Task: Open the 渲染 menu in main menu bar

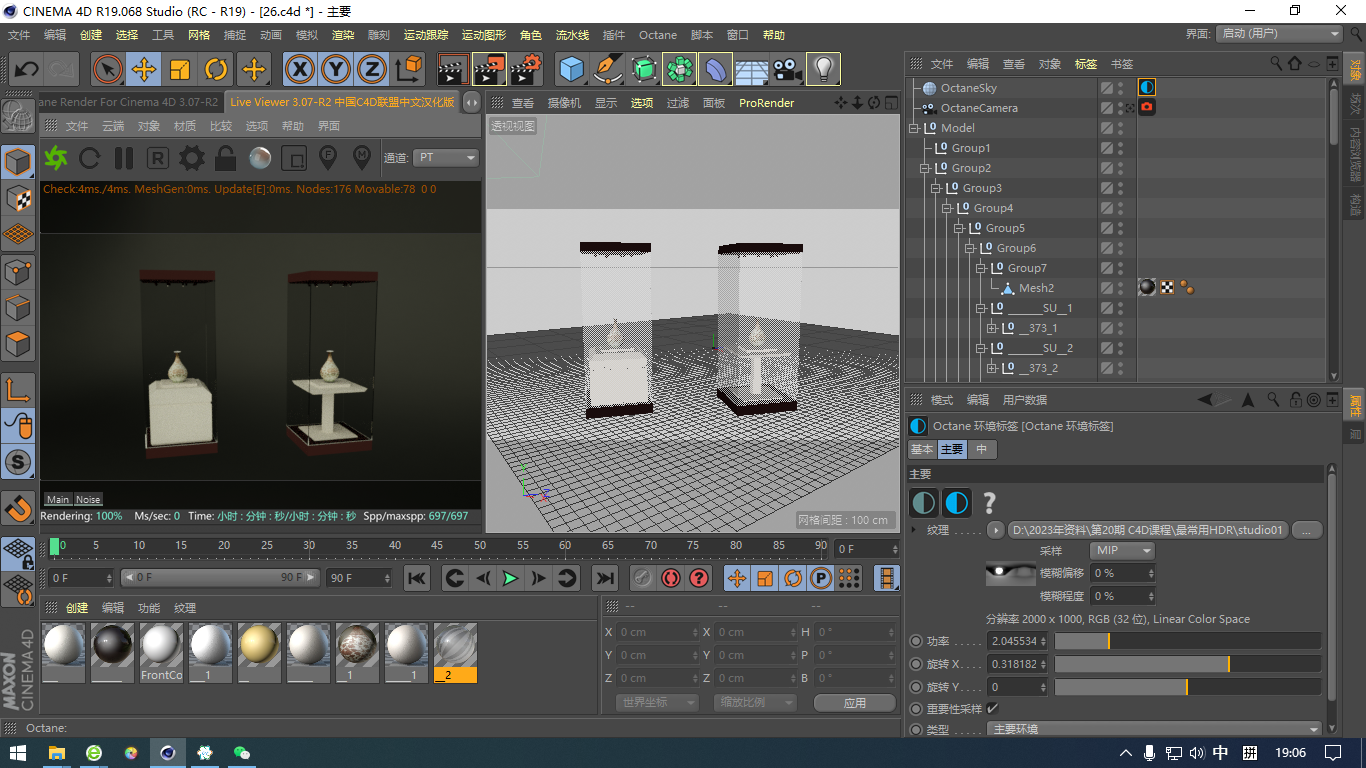Action: point(343,35)
